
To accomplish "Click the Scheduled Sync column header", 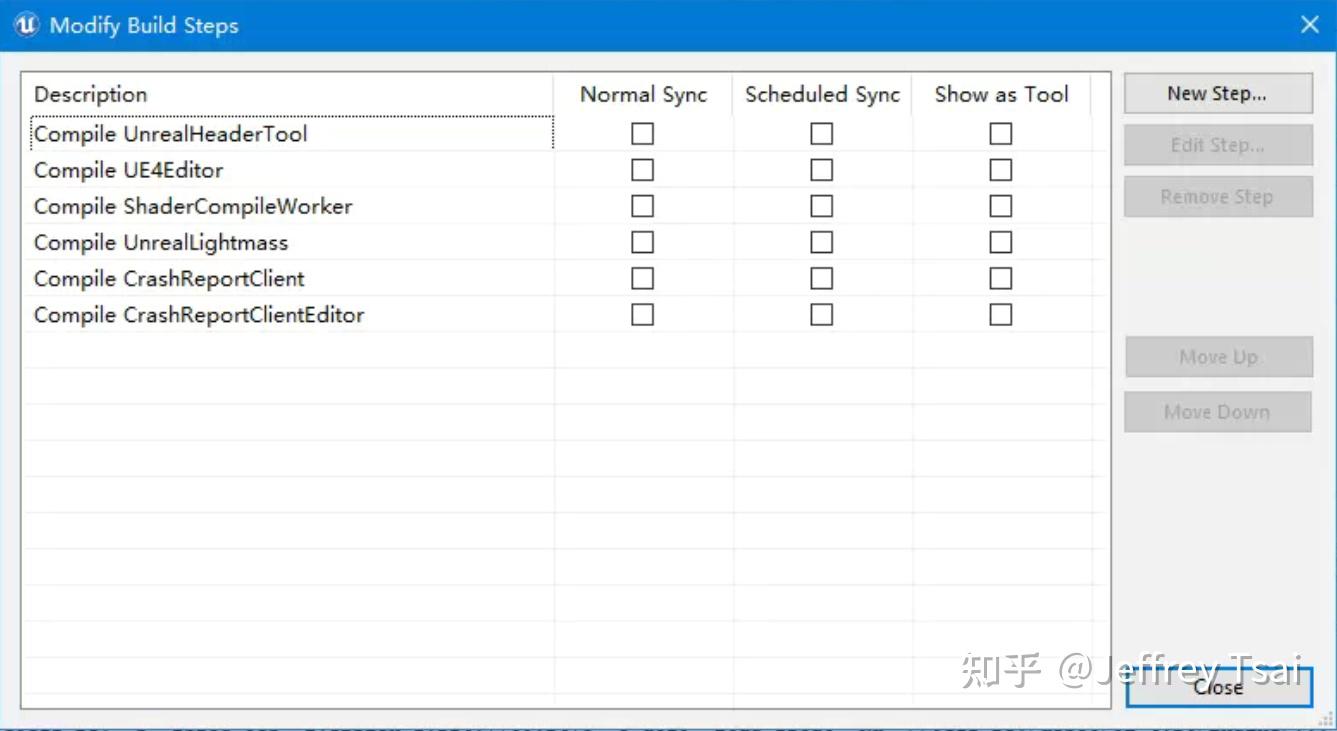I will coord(822,95).
